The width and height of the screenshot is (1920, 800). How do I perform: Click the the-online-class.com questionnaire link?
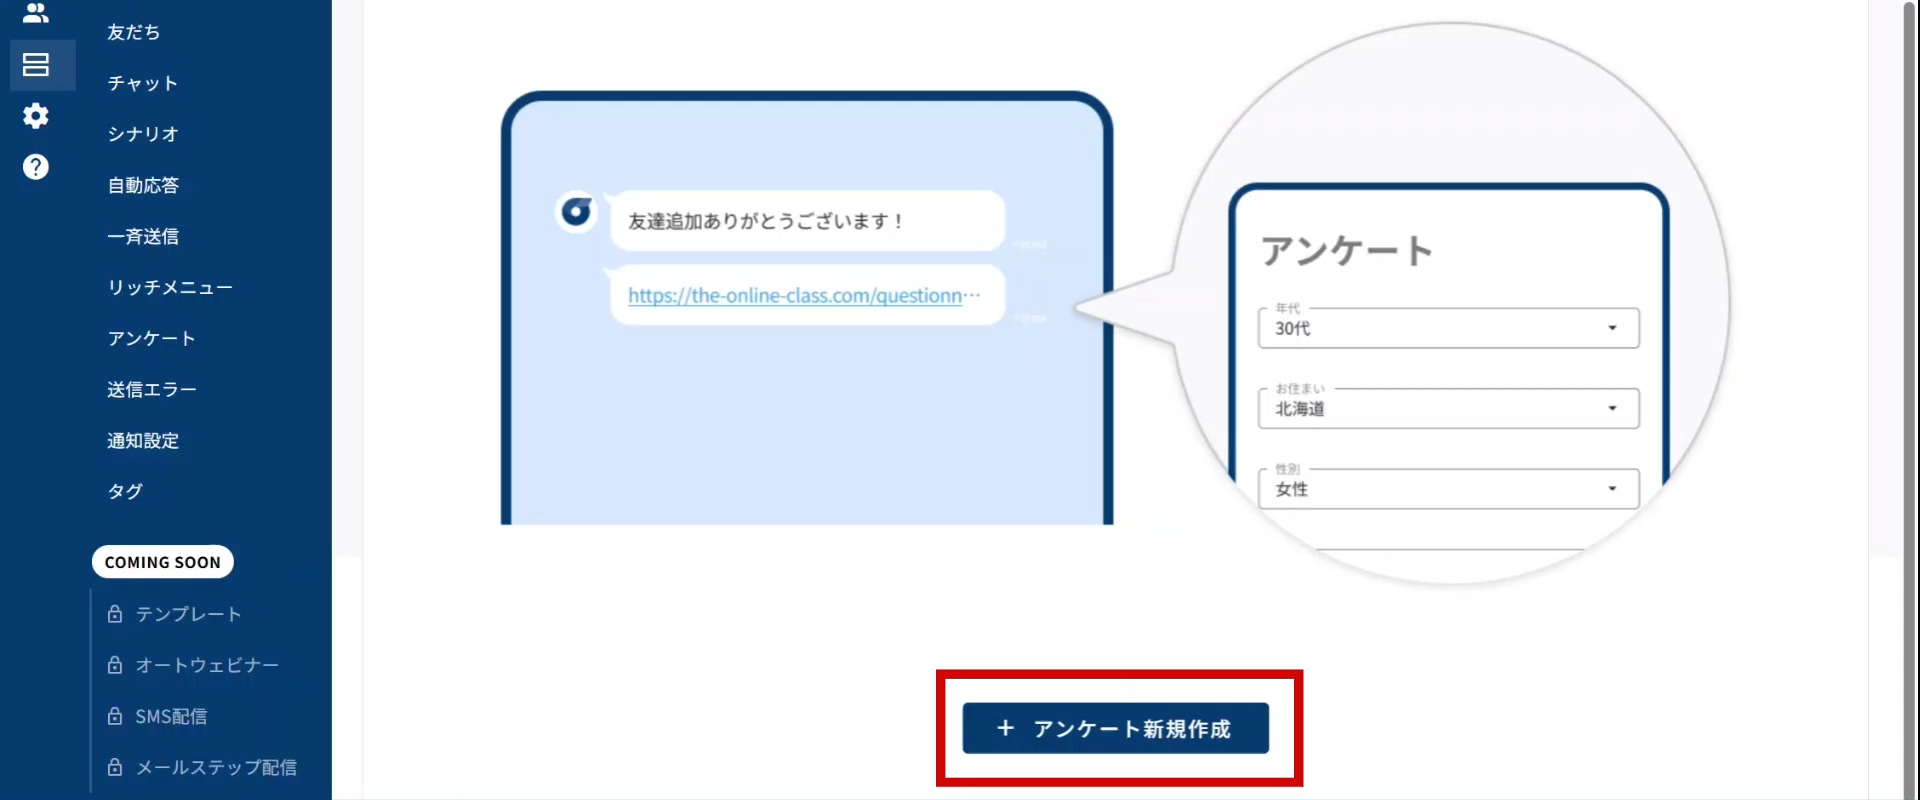tap(795, 296)
